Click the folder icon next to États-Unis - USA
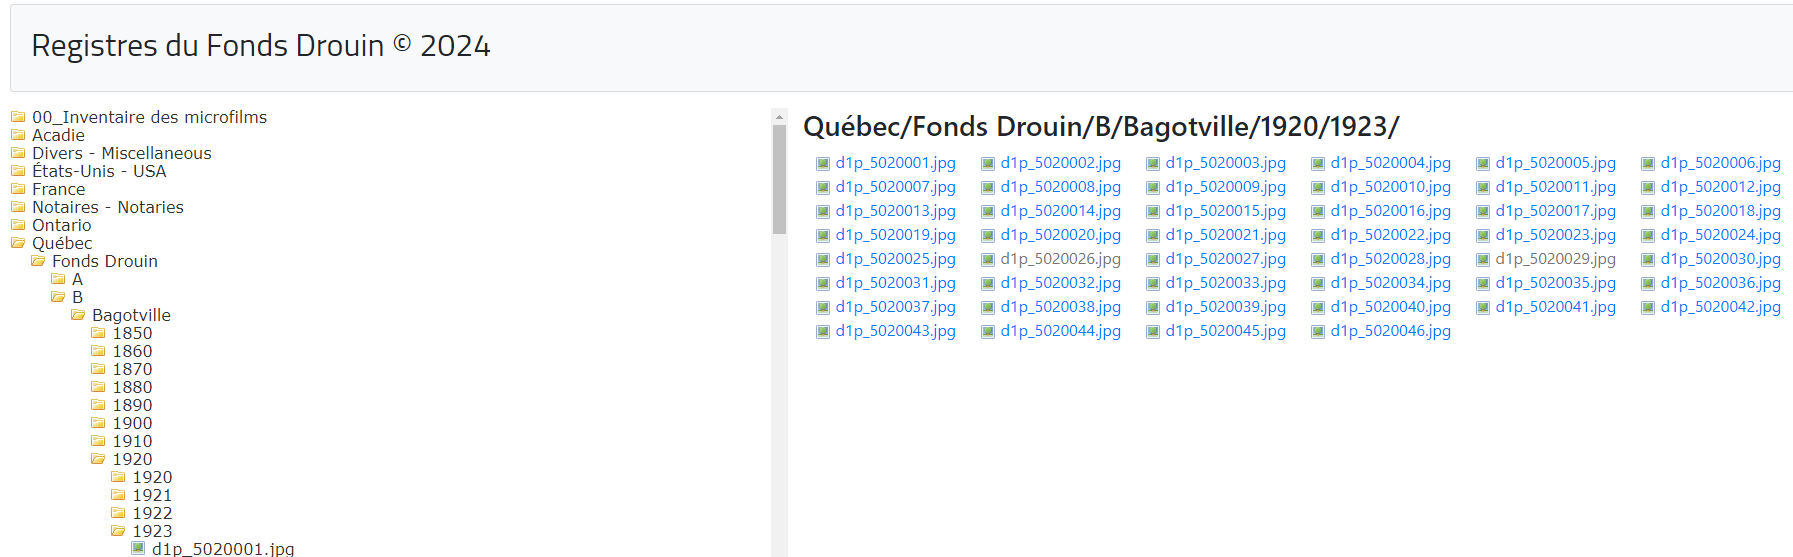 18,171
